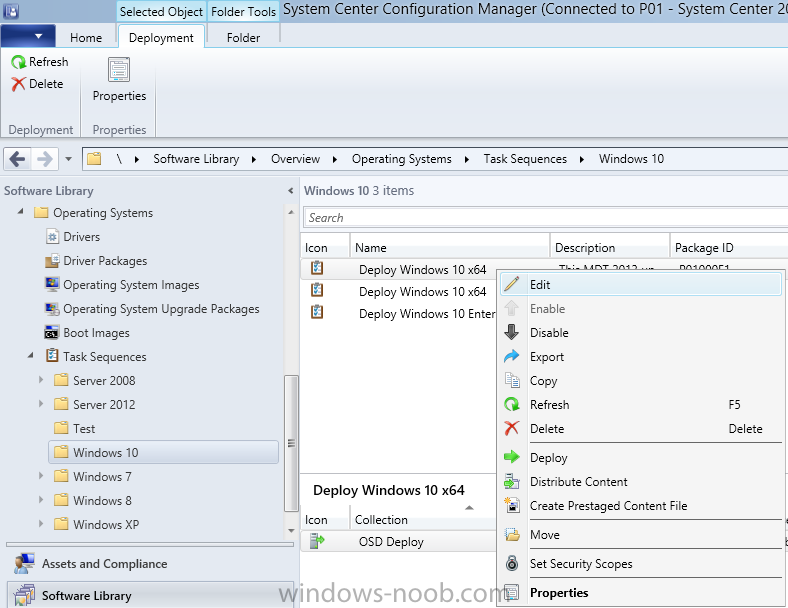Select the Test folder in tree
Screen dimensions: 788x608
tap(84, 429)
